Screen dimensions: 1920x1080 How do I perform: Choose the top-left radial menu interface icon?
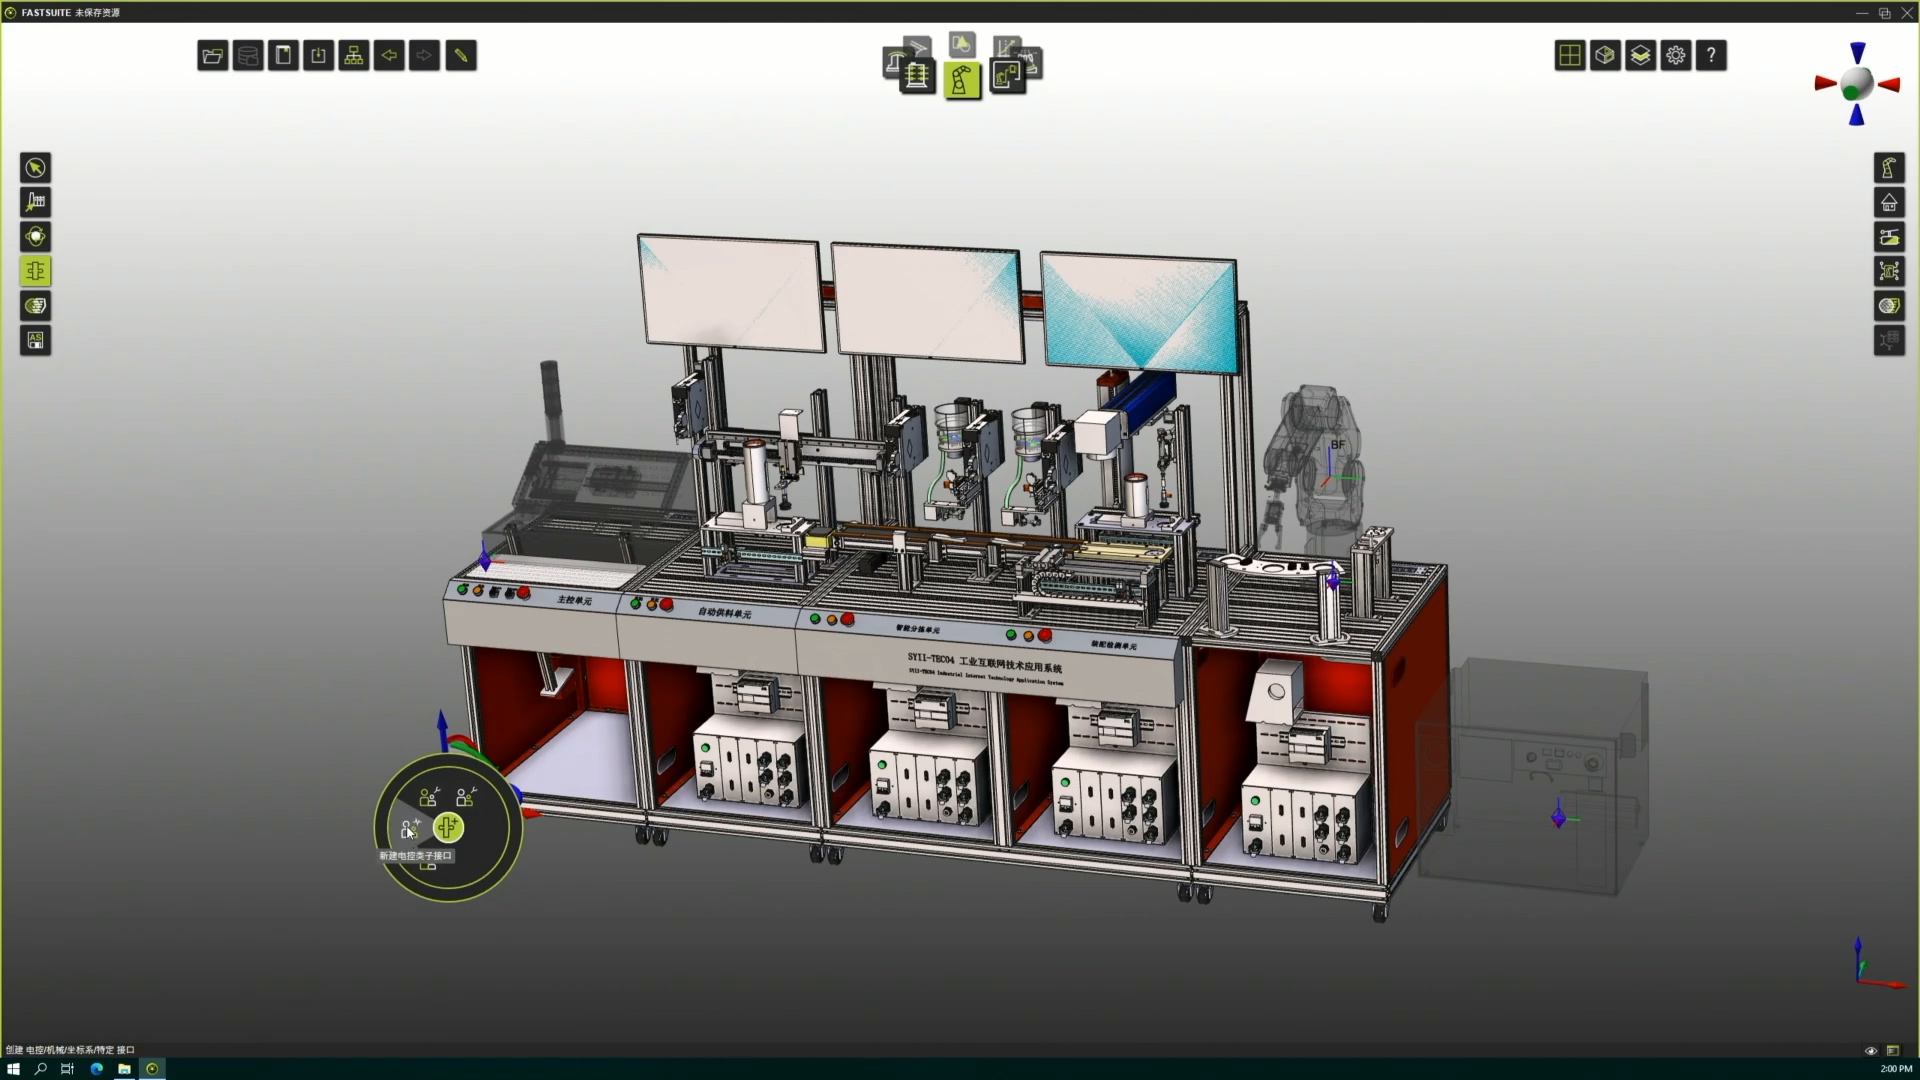[429, 797]
